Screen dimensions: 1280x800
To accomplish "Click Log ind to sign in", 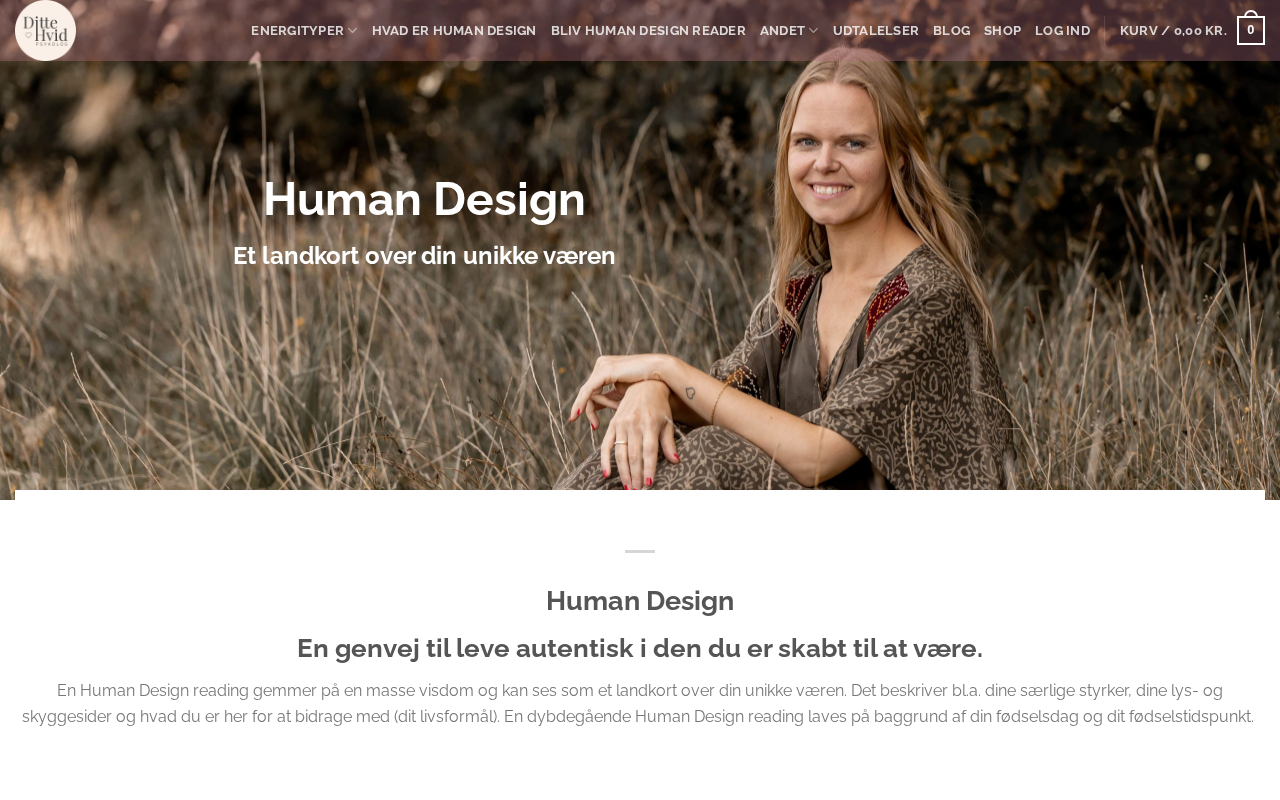I will point(1062,31).
